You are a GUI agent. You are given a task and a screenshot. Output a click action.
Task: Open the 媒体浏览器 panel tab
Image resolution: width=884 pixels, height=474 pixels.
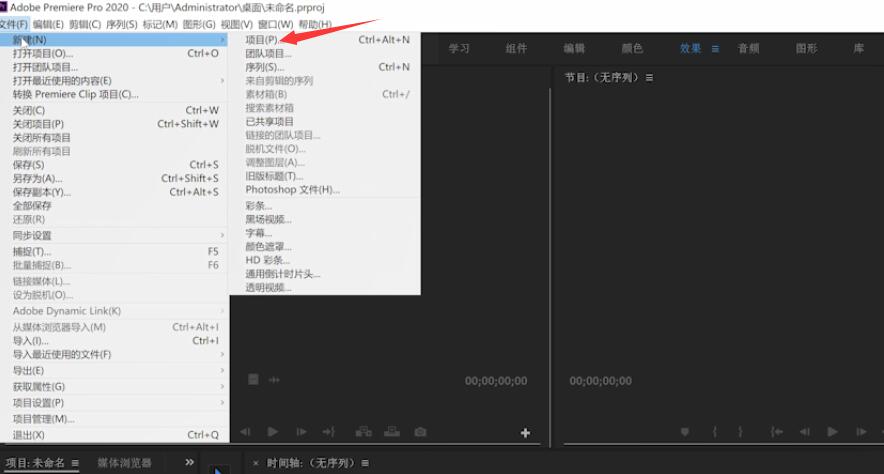[124, 463]
